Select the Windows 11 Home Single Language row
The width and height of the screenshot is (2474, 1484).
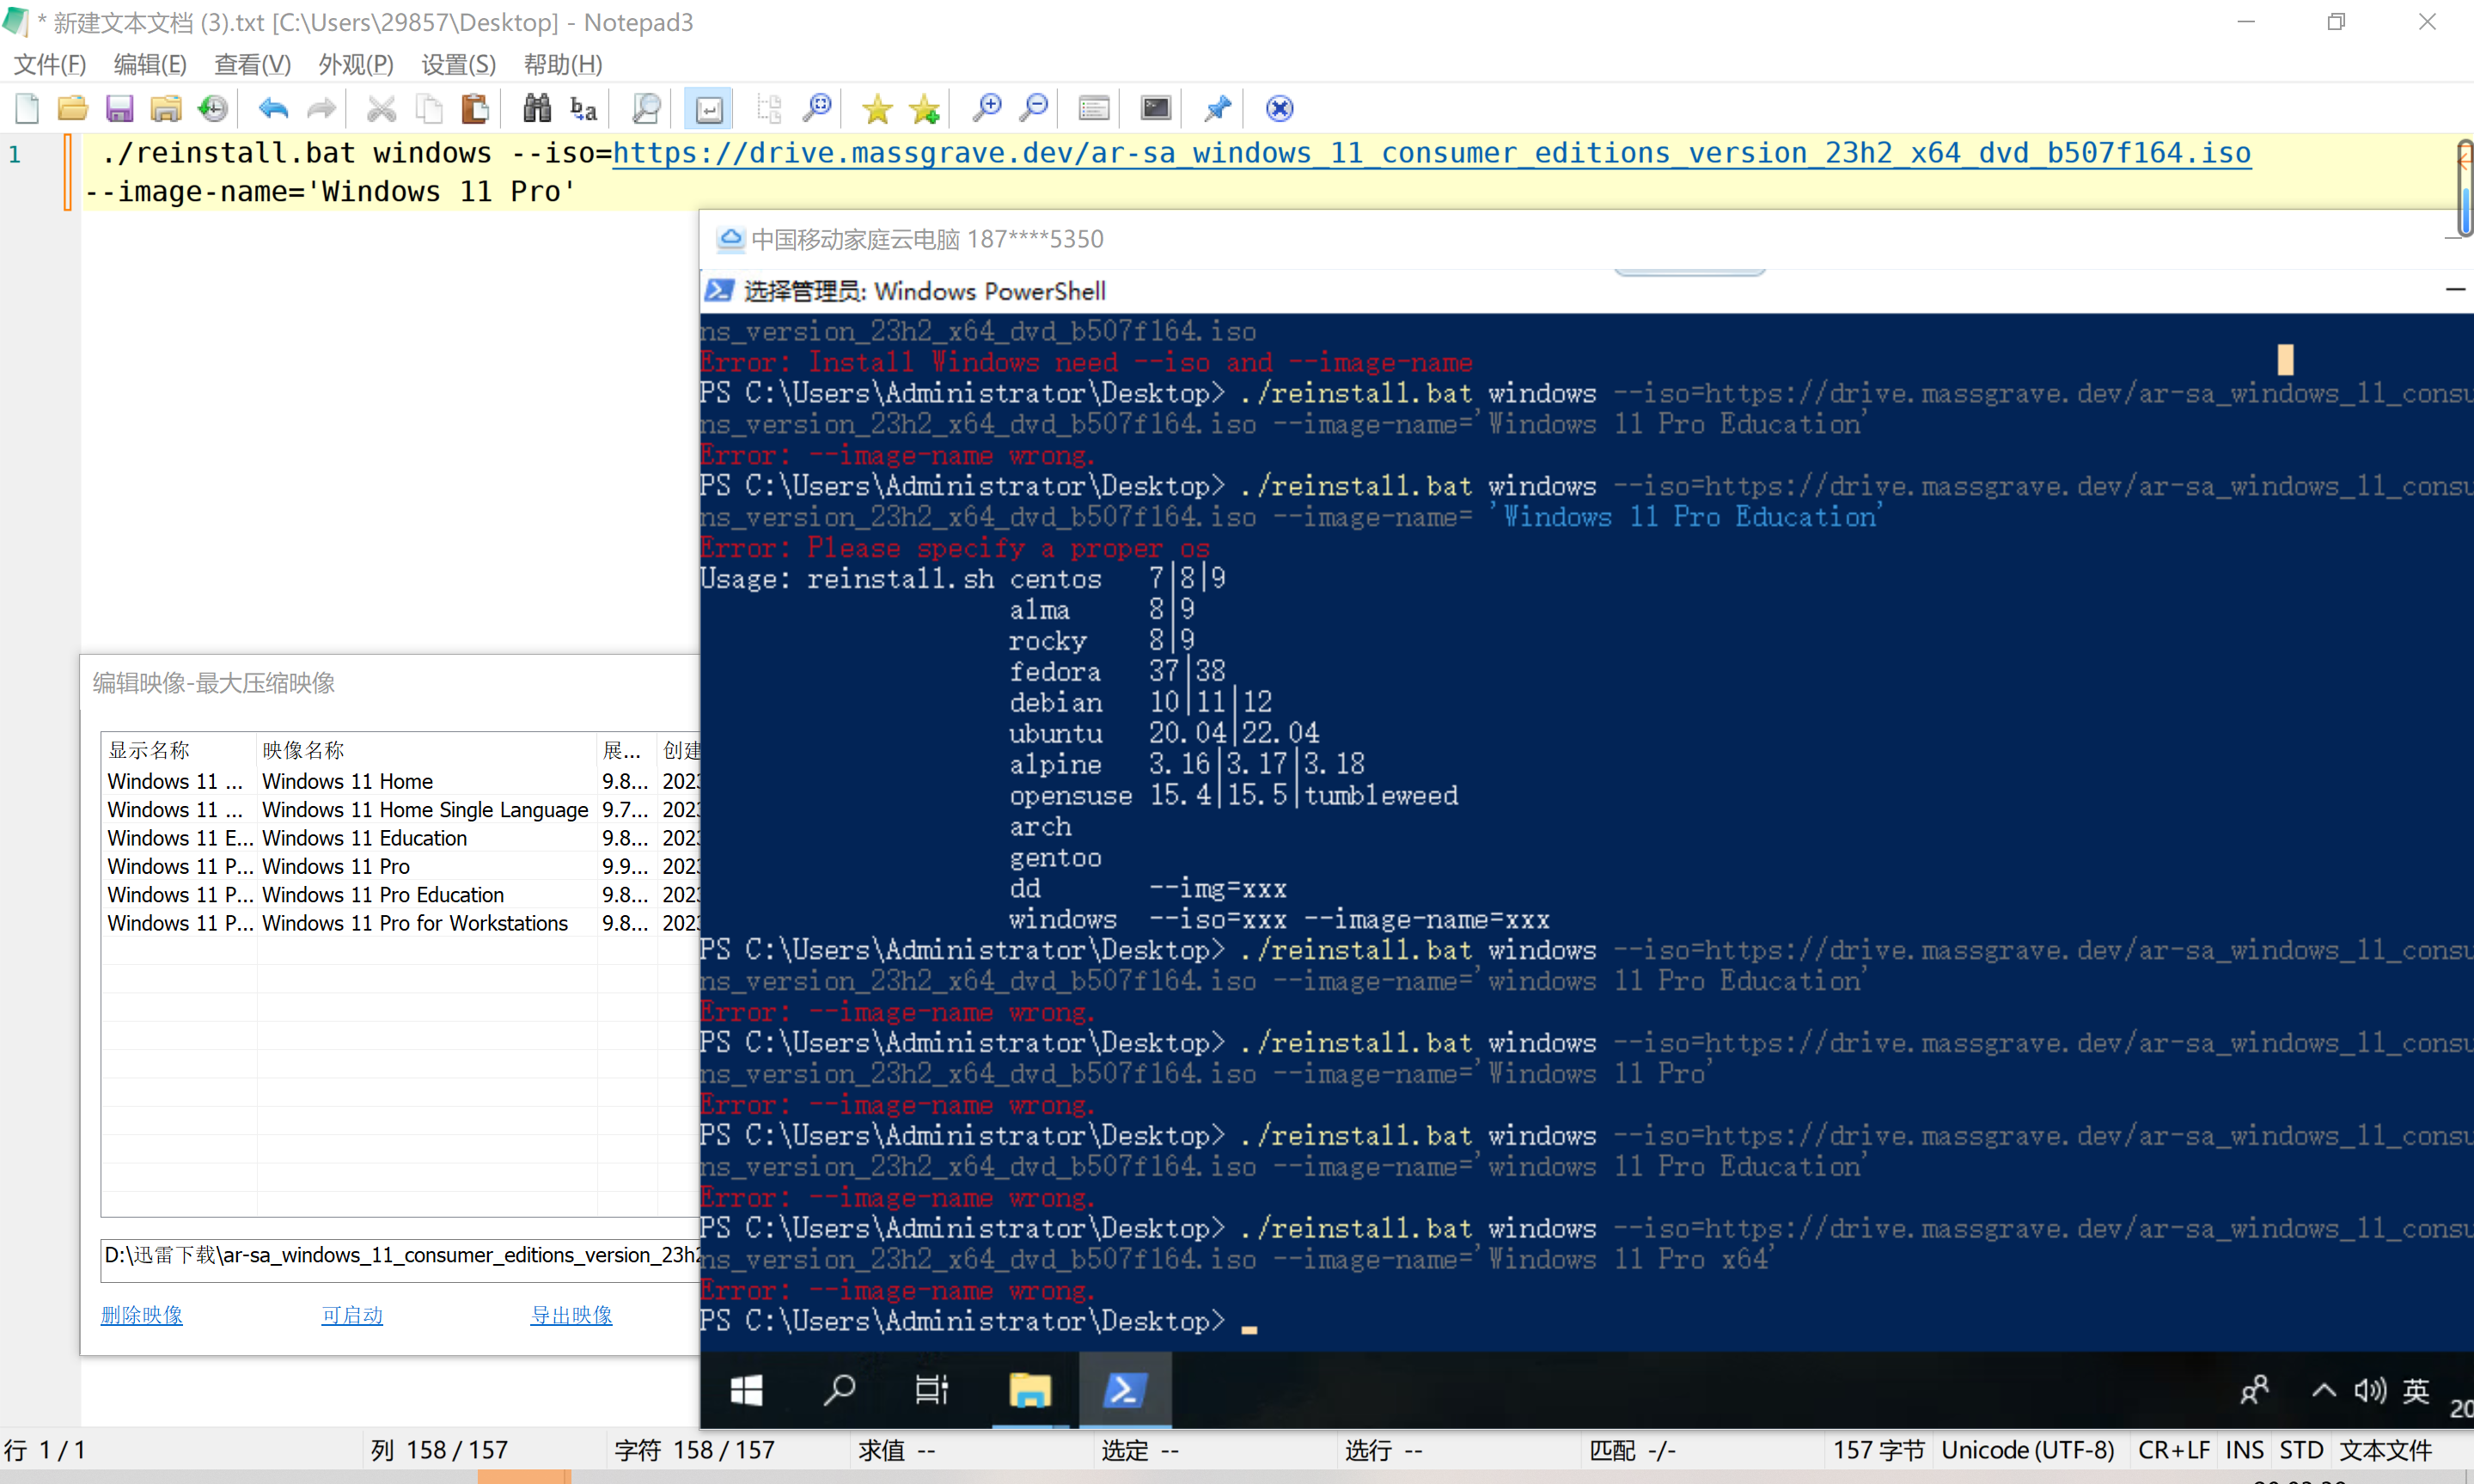pyautogui.click(x=401, y=810)
